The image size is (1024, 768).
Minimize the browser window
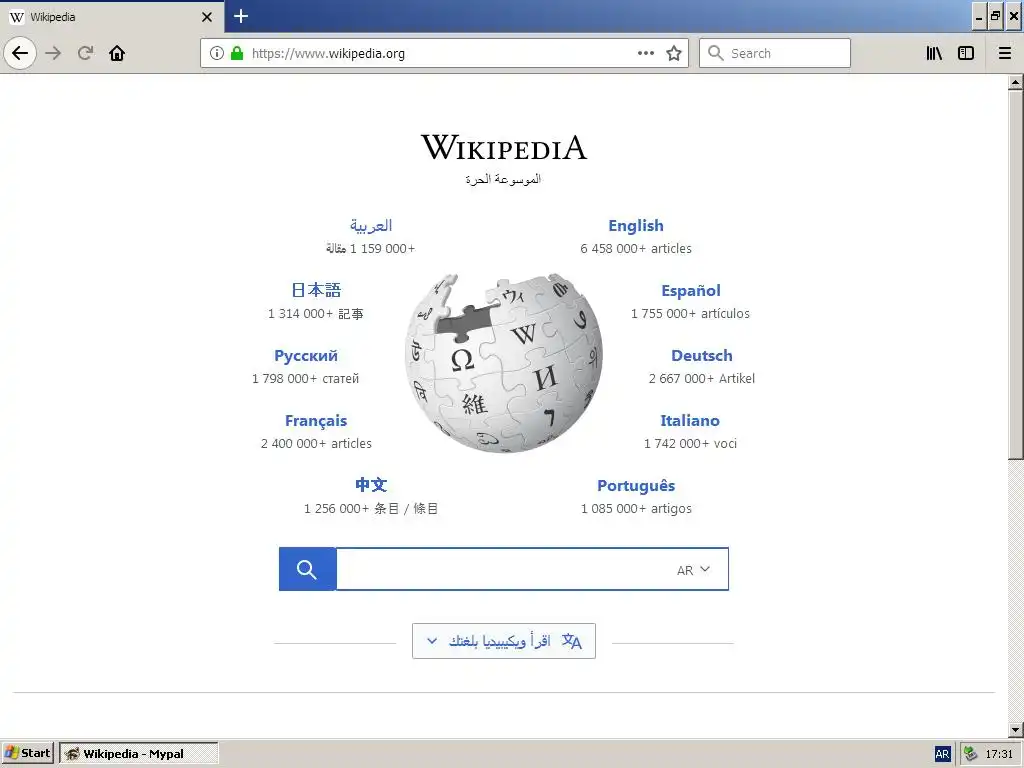point(978,16)
